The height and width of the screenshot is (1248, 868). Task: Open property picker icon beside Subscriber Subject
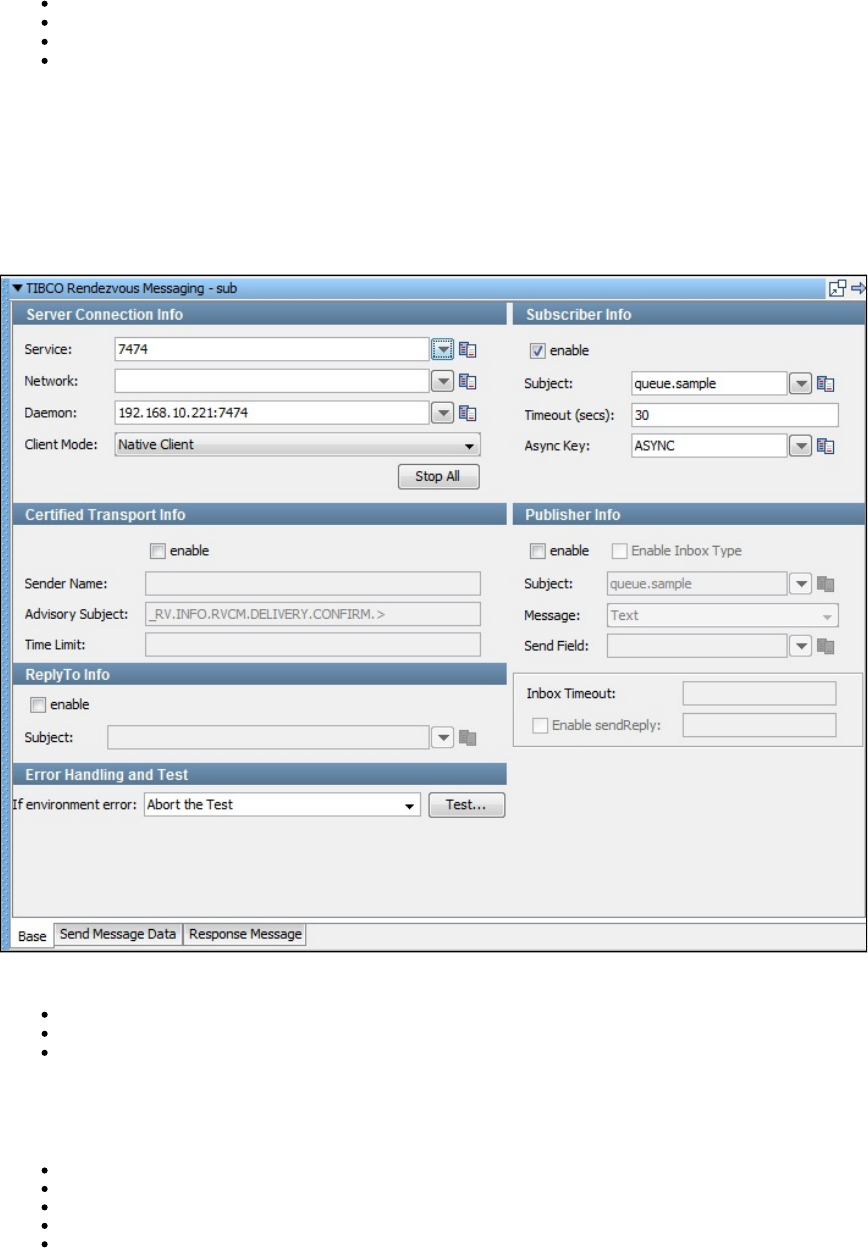point(825,383)
